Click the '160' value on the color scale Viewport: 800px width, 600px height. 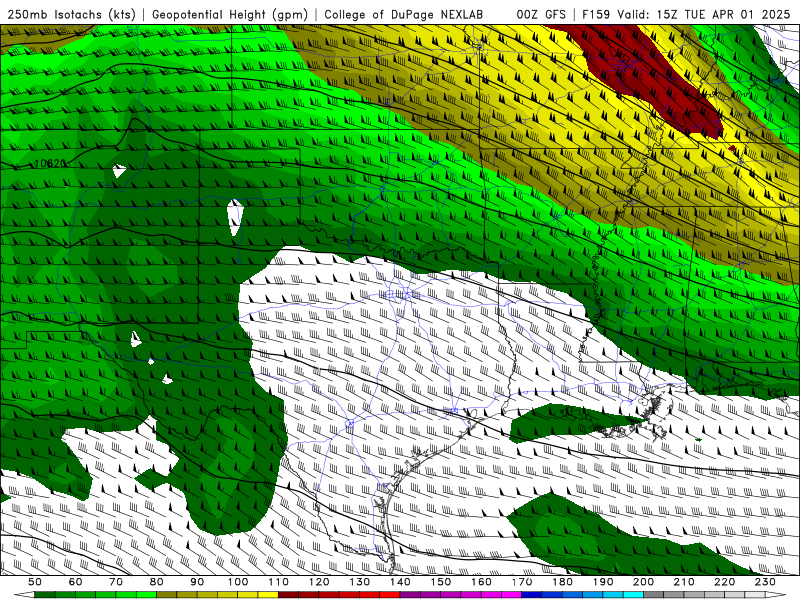(x=481, y=582)
